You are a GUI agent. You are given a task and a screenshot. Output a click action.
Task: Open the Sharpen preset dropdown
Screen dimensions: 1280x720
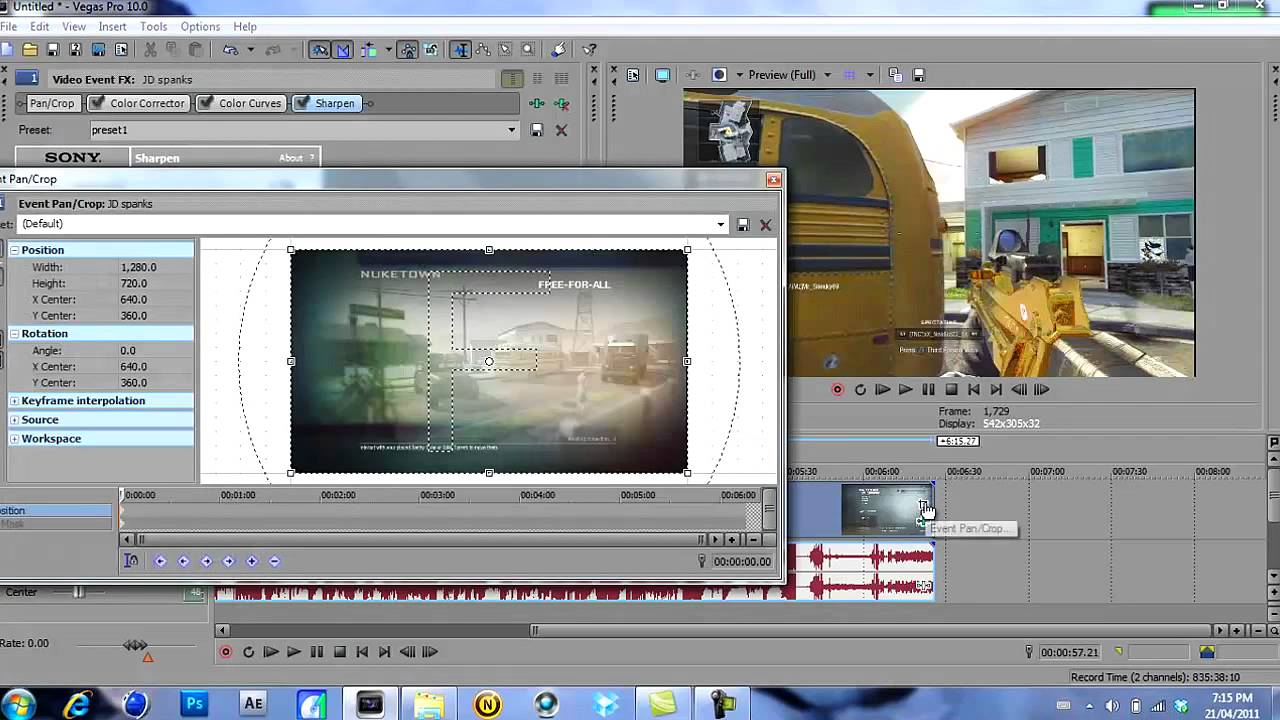pyautogui.click(x=512, y=130)
